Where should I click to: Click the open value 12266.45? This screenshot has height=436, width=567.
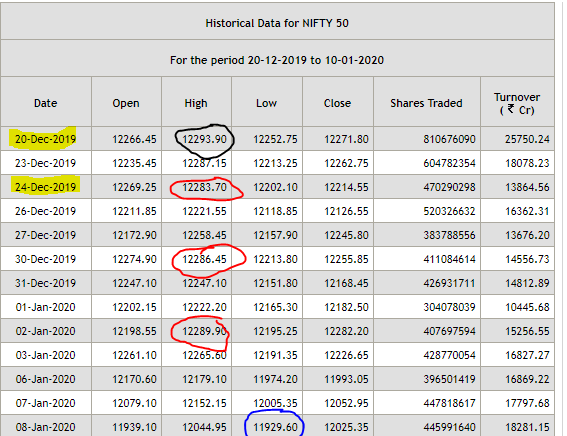coord(134,139)
